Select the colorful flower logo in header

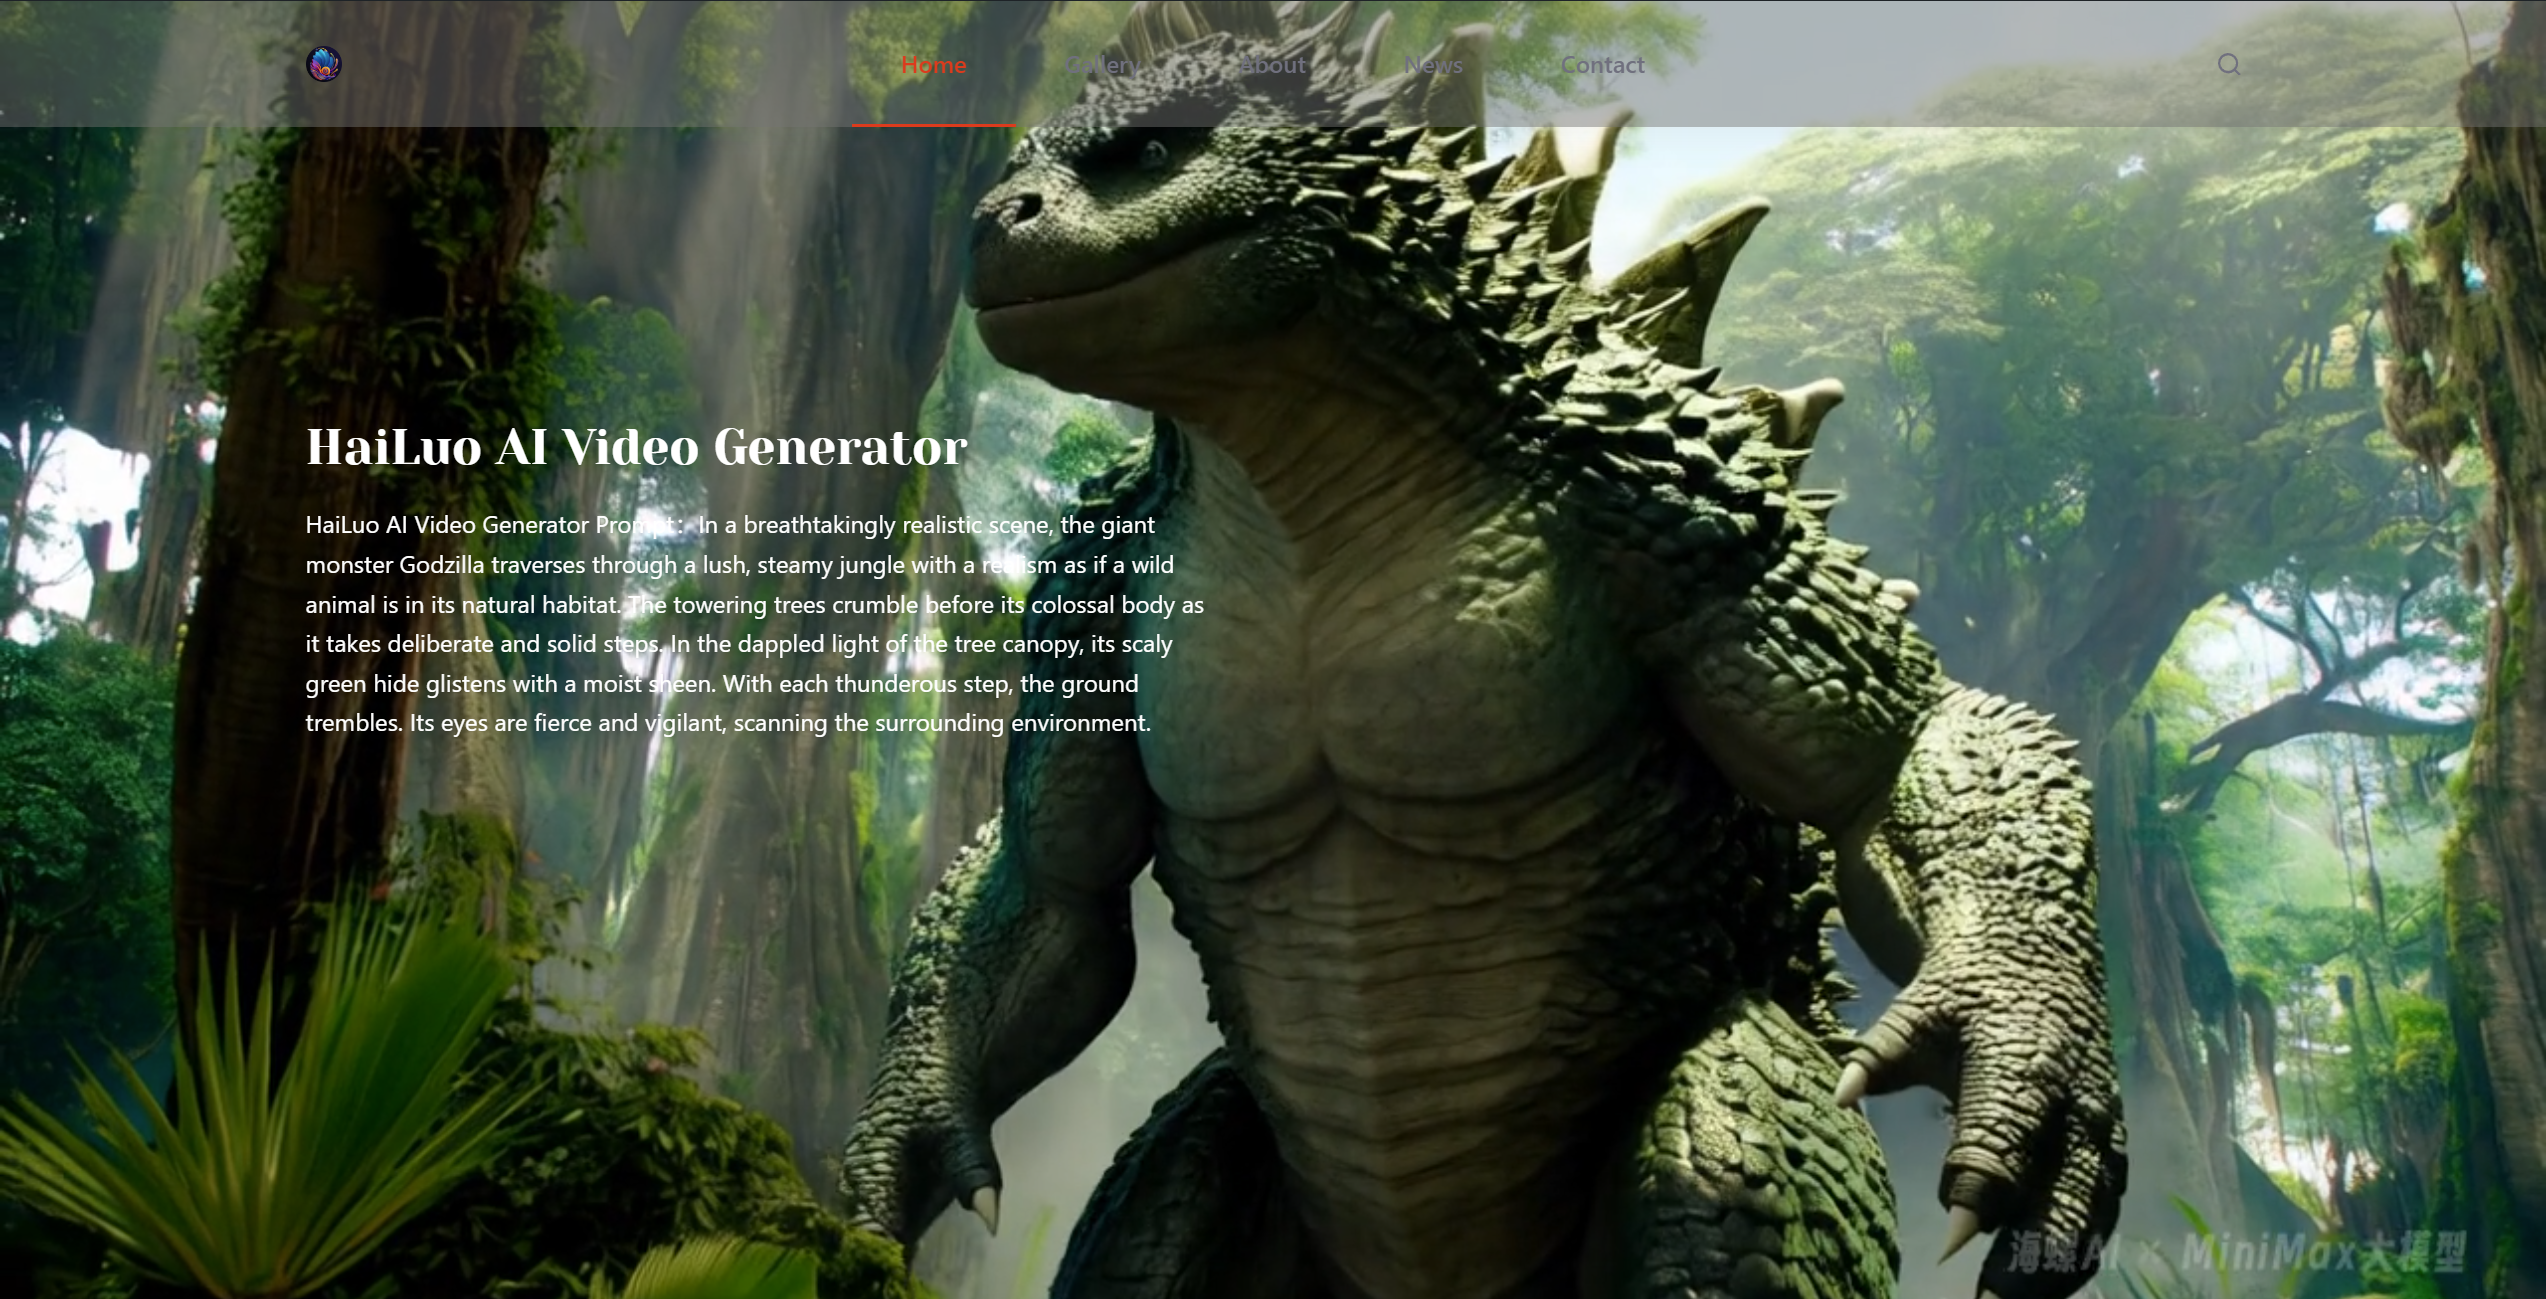click(x=322, y=64)
